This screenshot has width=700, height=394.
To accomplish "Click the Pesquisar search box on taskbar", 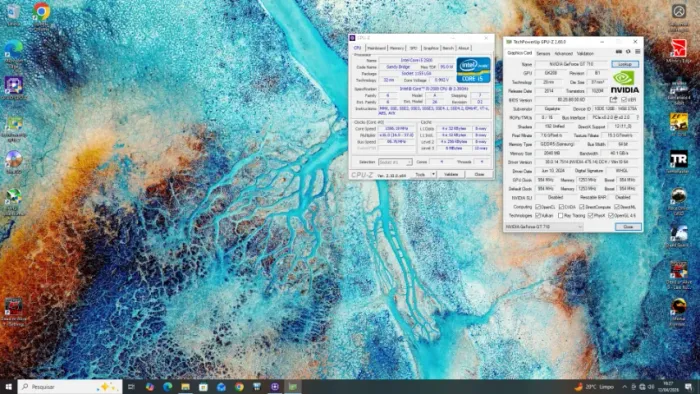I will pos(70,387).
